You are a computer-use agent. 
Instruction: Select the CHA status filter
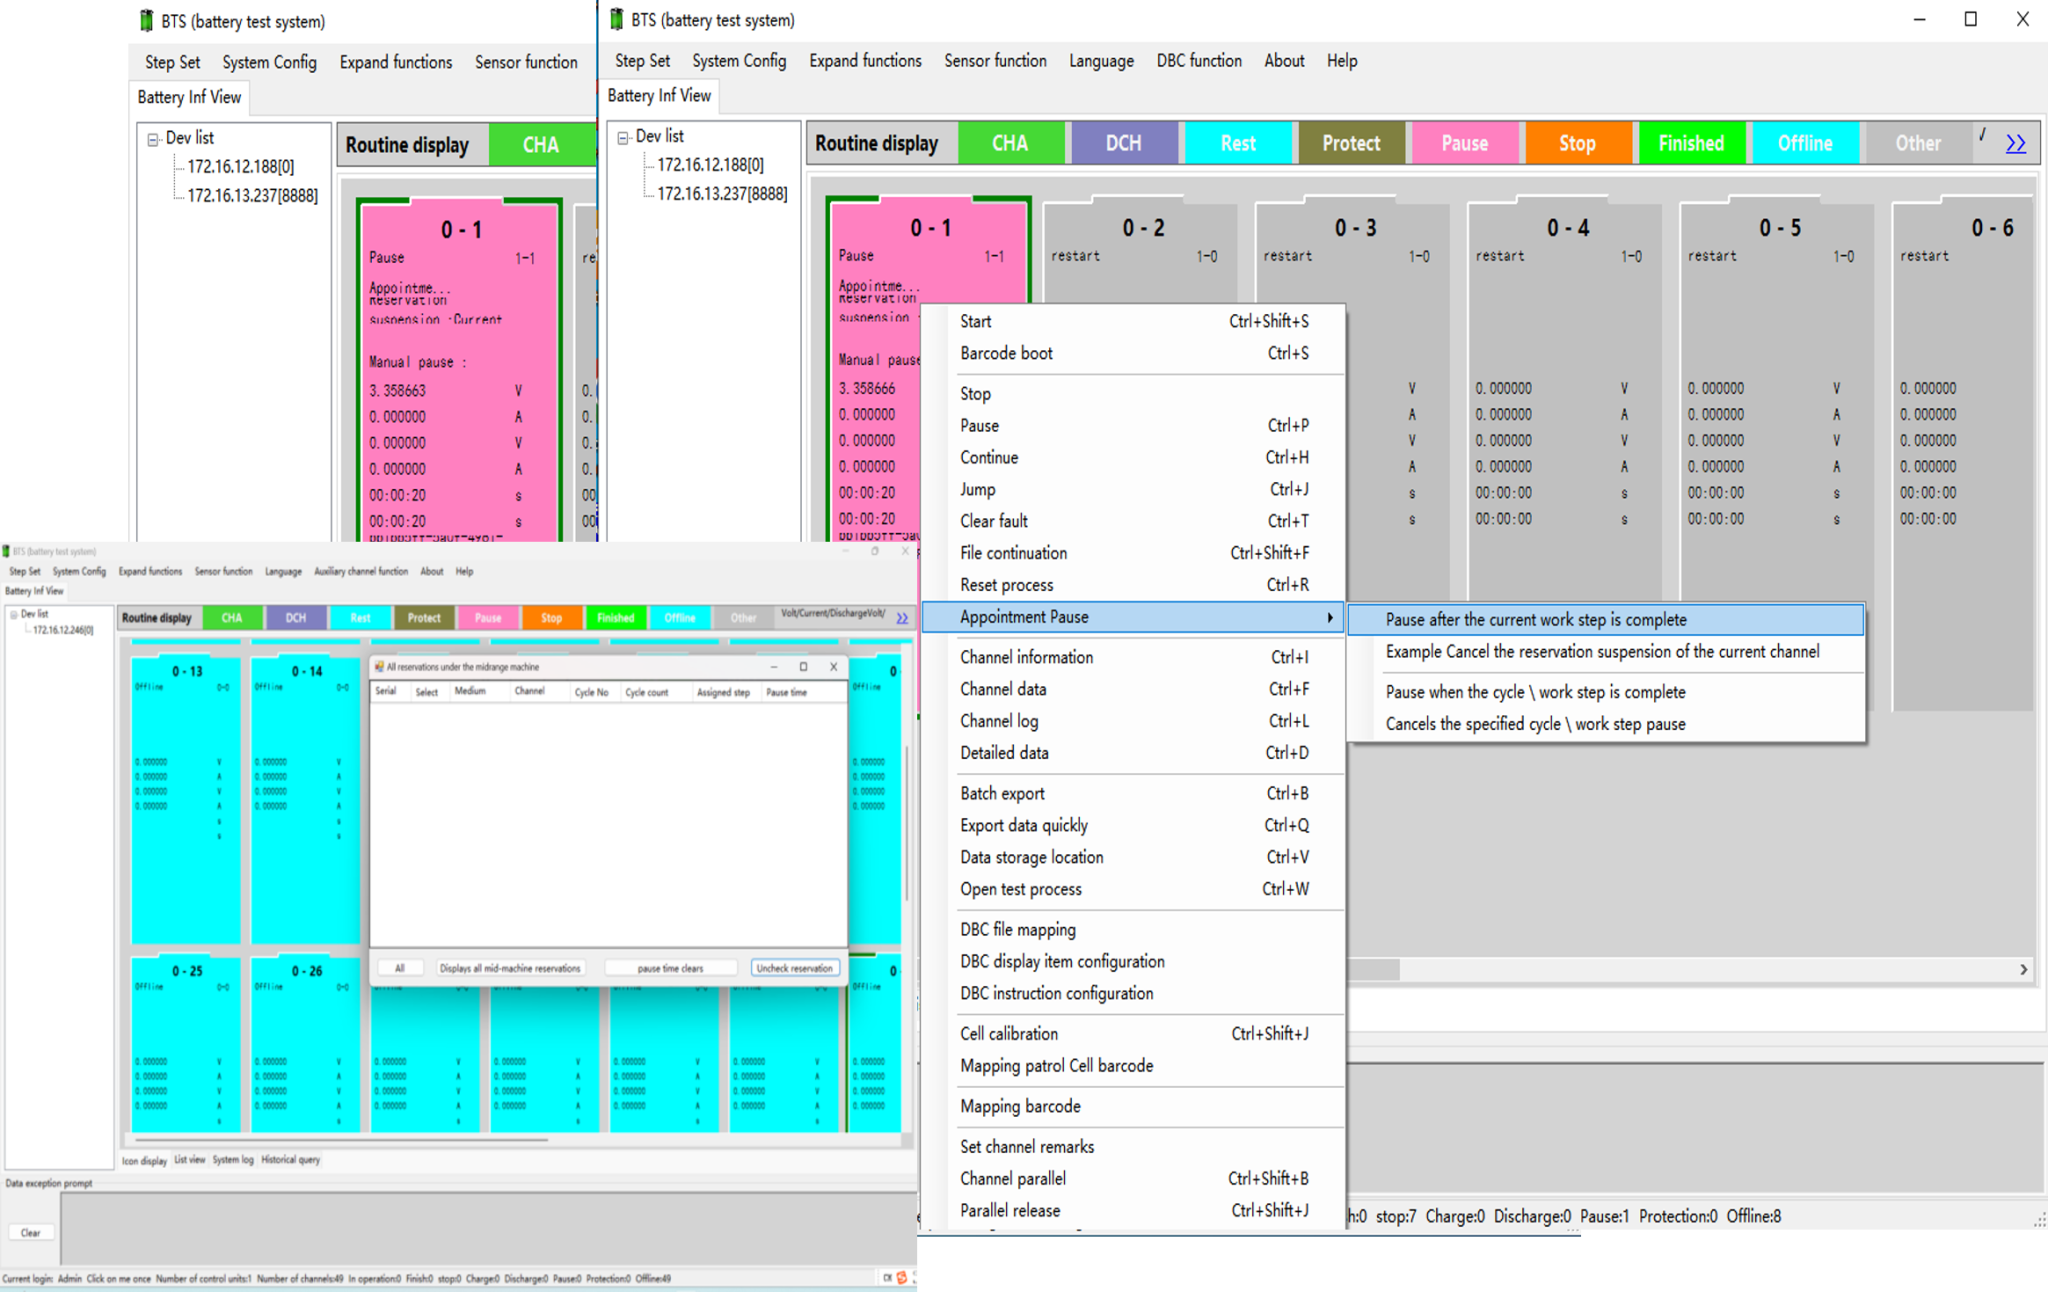pos(1012,143)
